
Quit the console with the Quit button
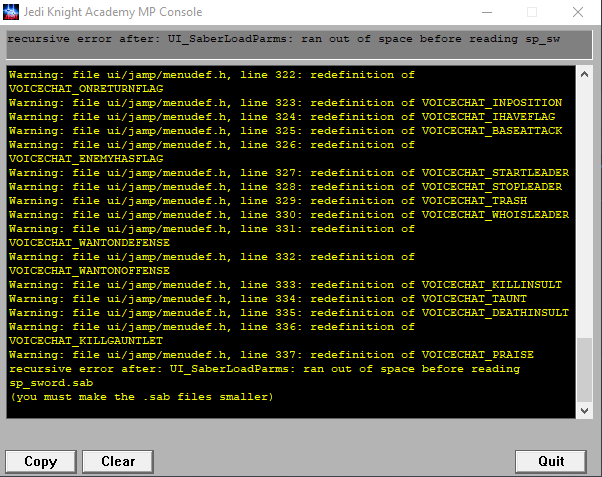click(550, 461)
